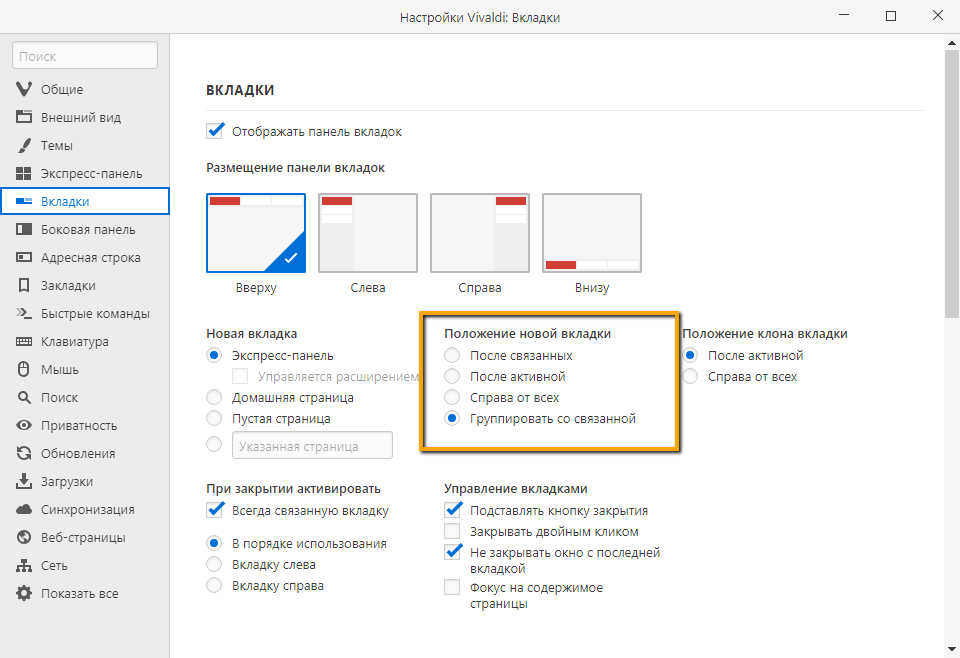Image resolution: width=960 pixels, height=658 pixels.
Task: Click the Синхронизация cloud icon
Action: tap(24, 509)
